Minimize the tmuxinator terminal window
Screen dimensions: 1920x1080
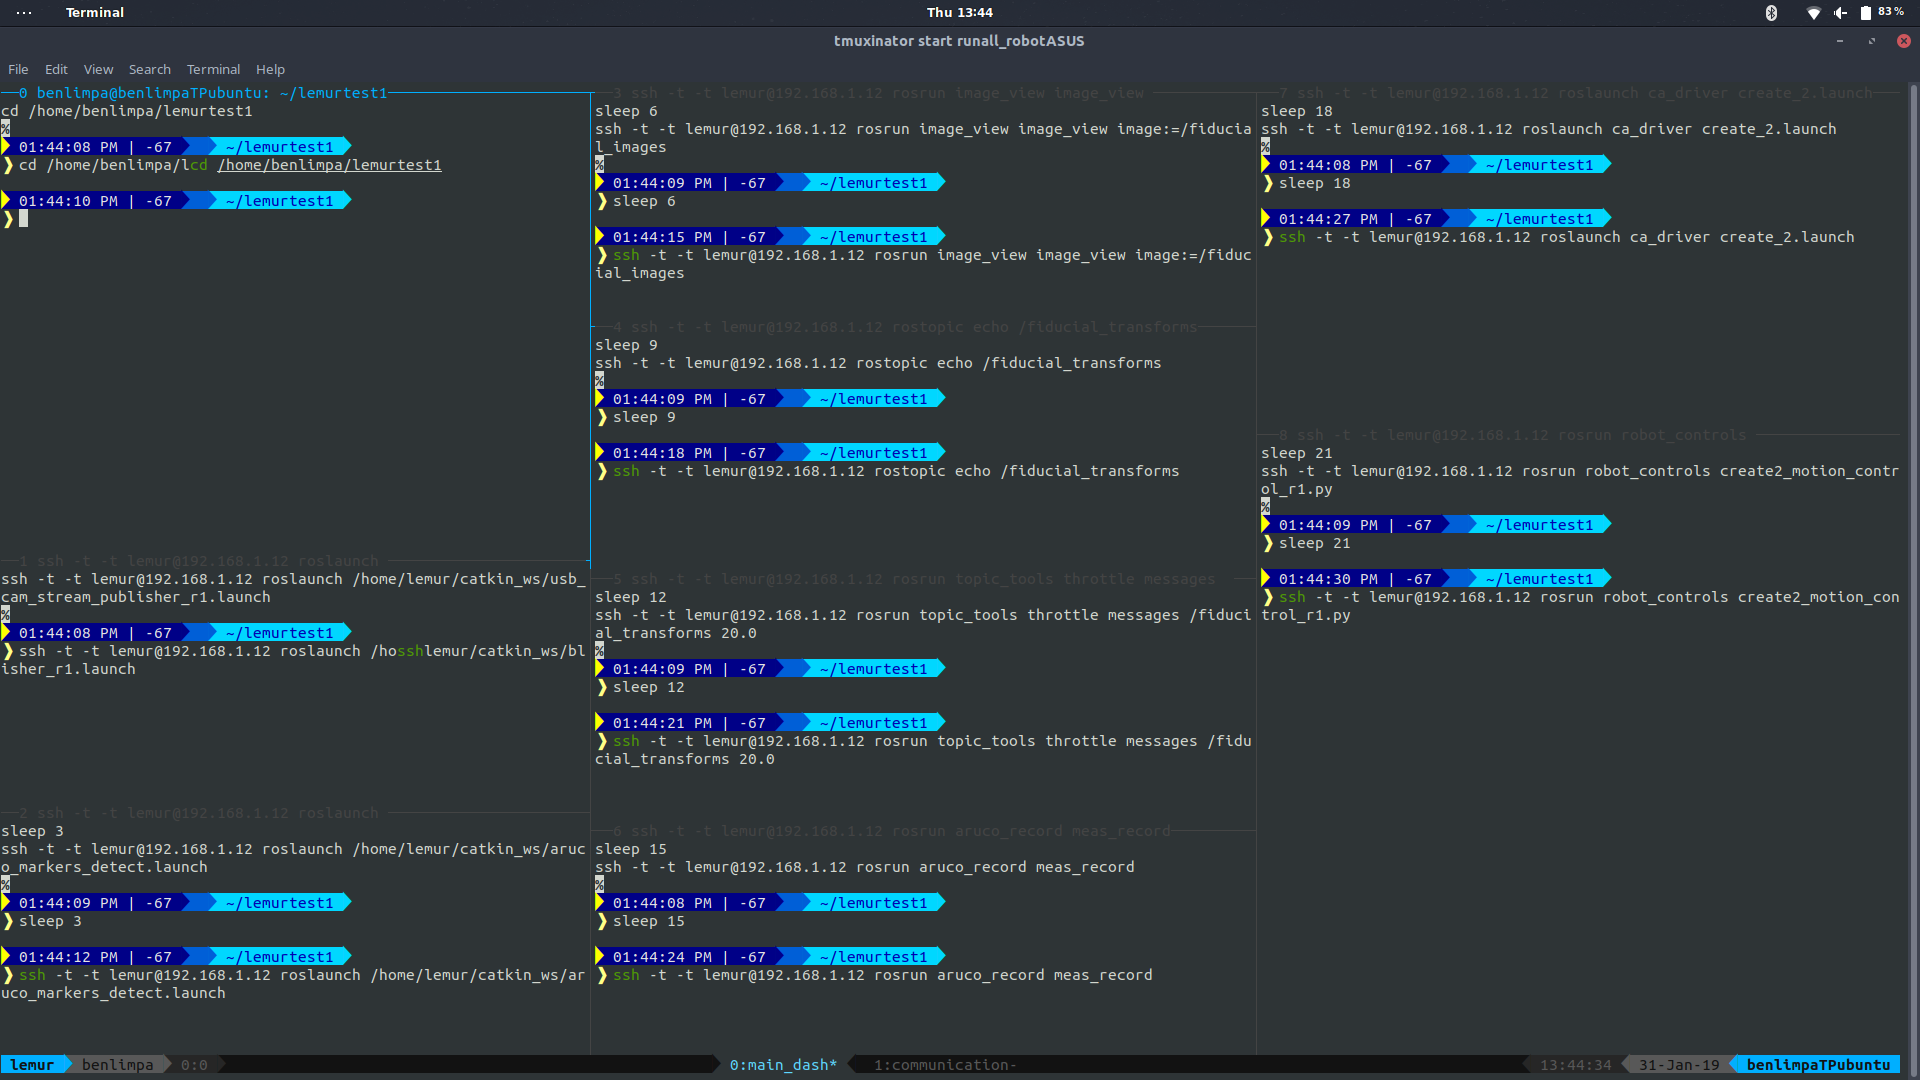[x=1839, y=41]
